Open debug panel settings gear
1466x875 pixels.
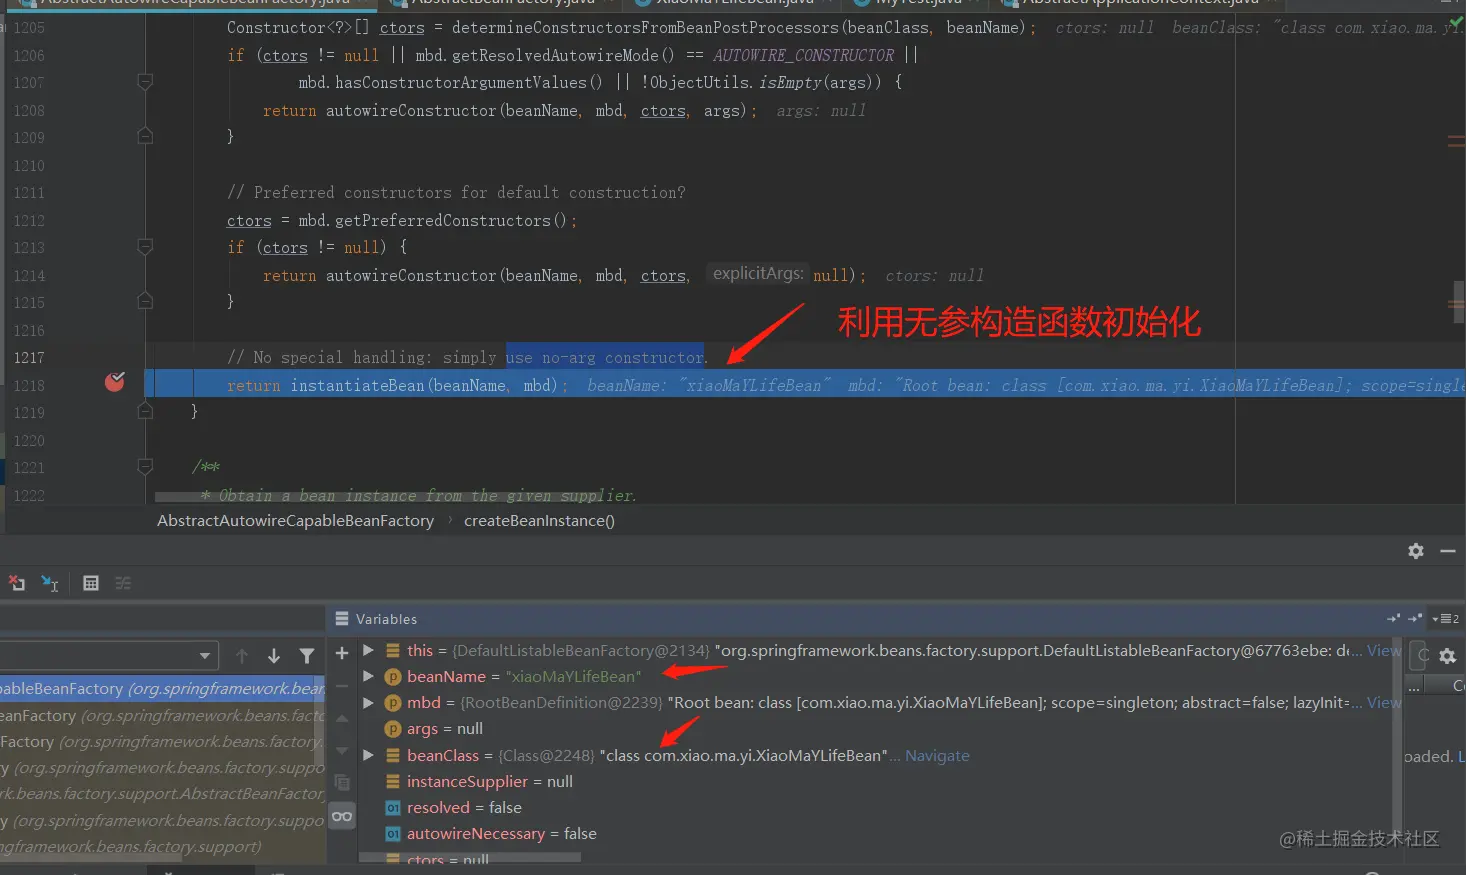[x=1416, y=551]
